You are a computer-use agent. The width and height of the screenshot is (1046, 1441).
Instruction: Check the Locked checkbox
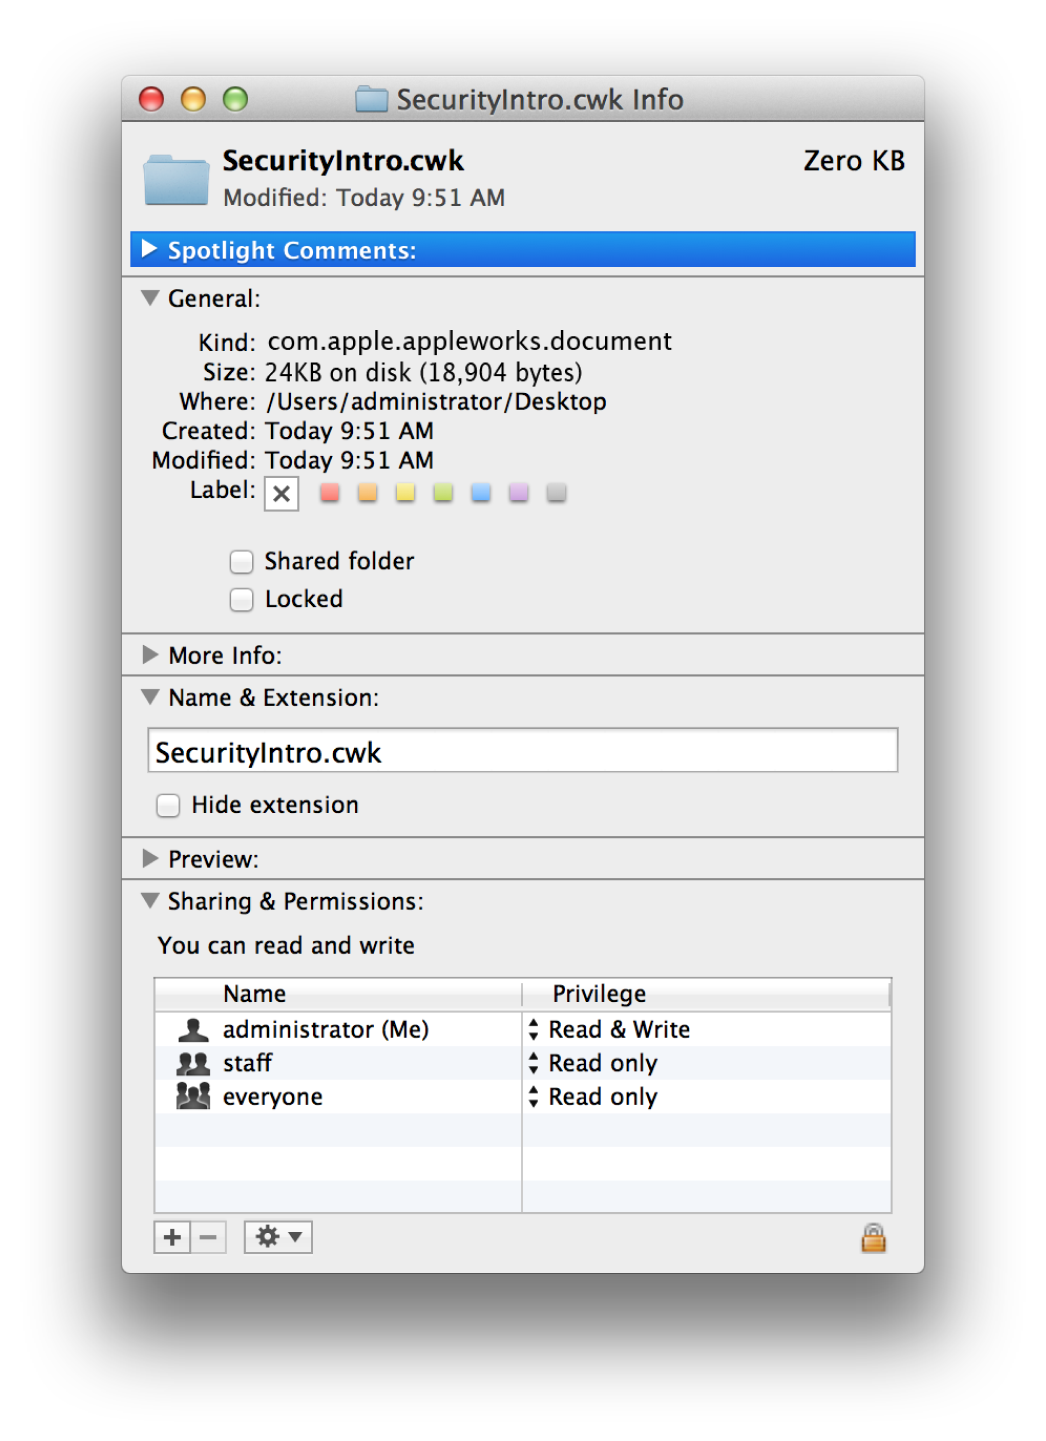point(241,599)
